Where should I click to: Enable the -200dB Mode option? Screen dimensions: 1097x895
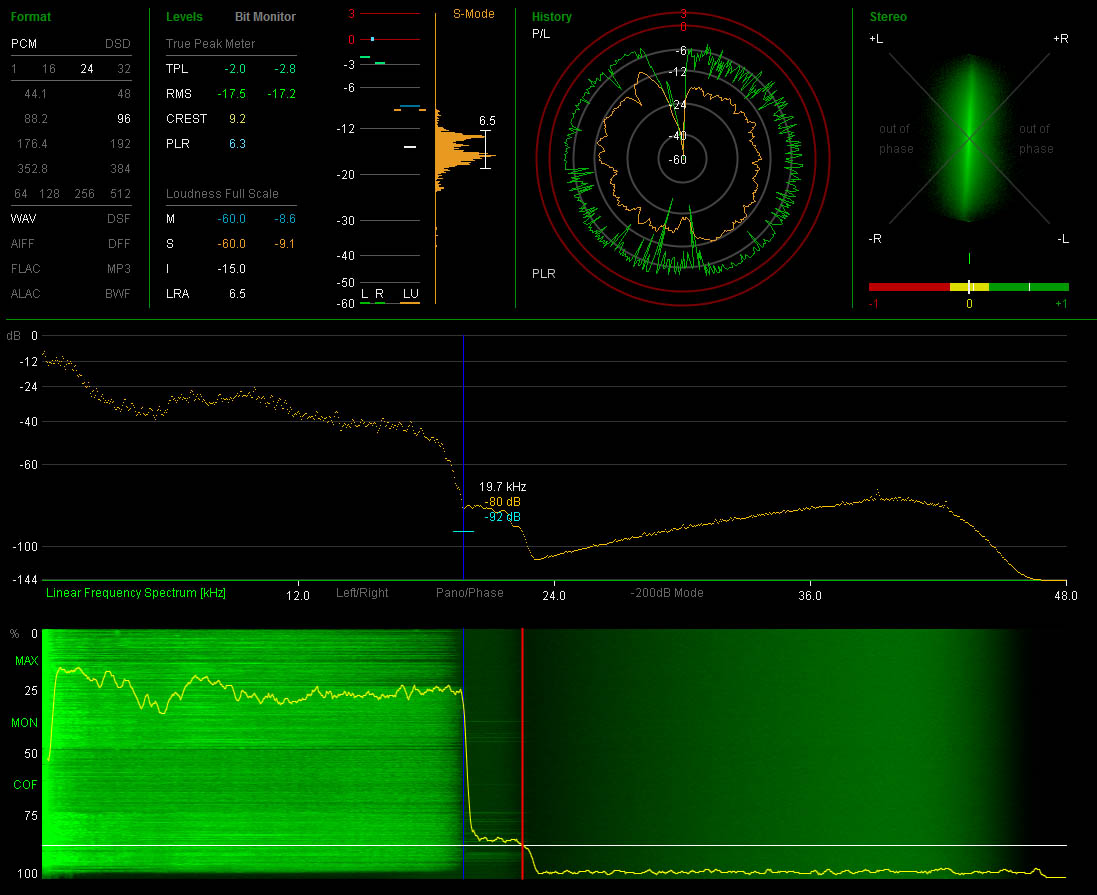coord(667,593)
